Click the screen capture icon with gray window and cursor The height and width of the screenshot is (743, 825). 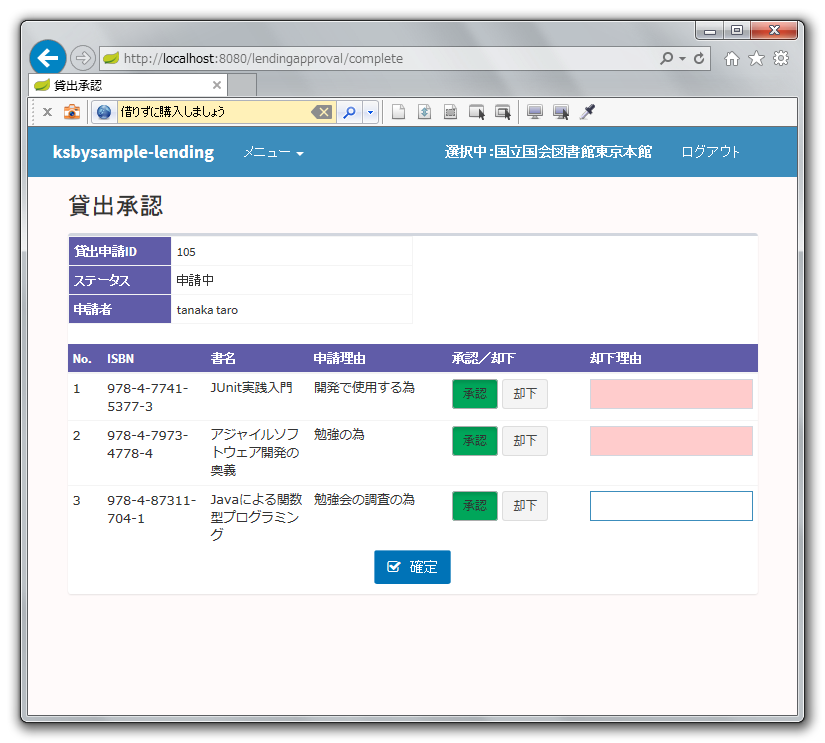[x=503, y=112]
